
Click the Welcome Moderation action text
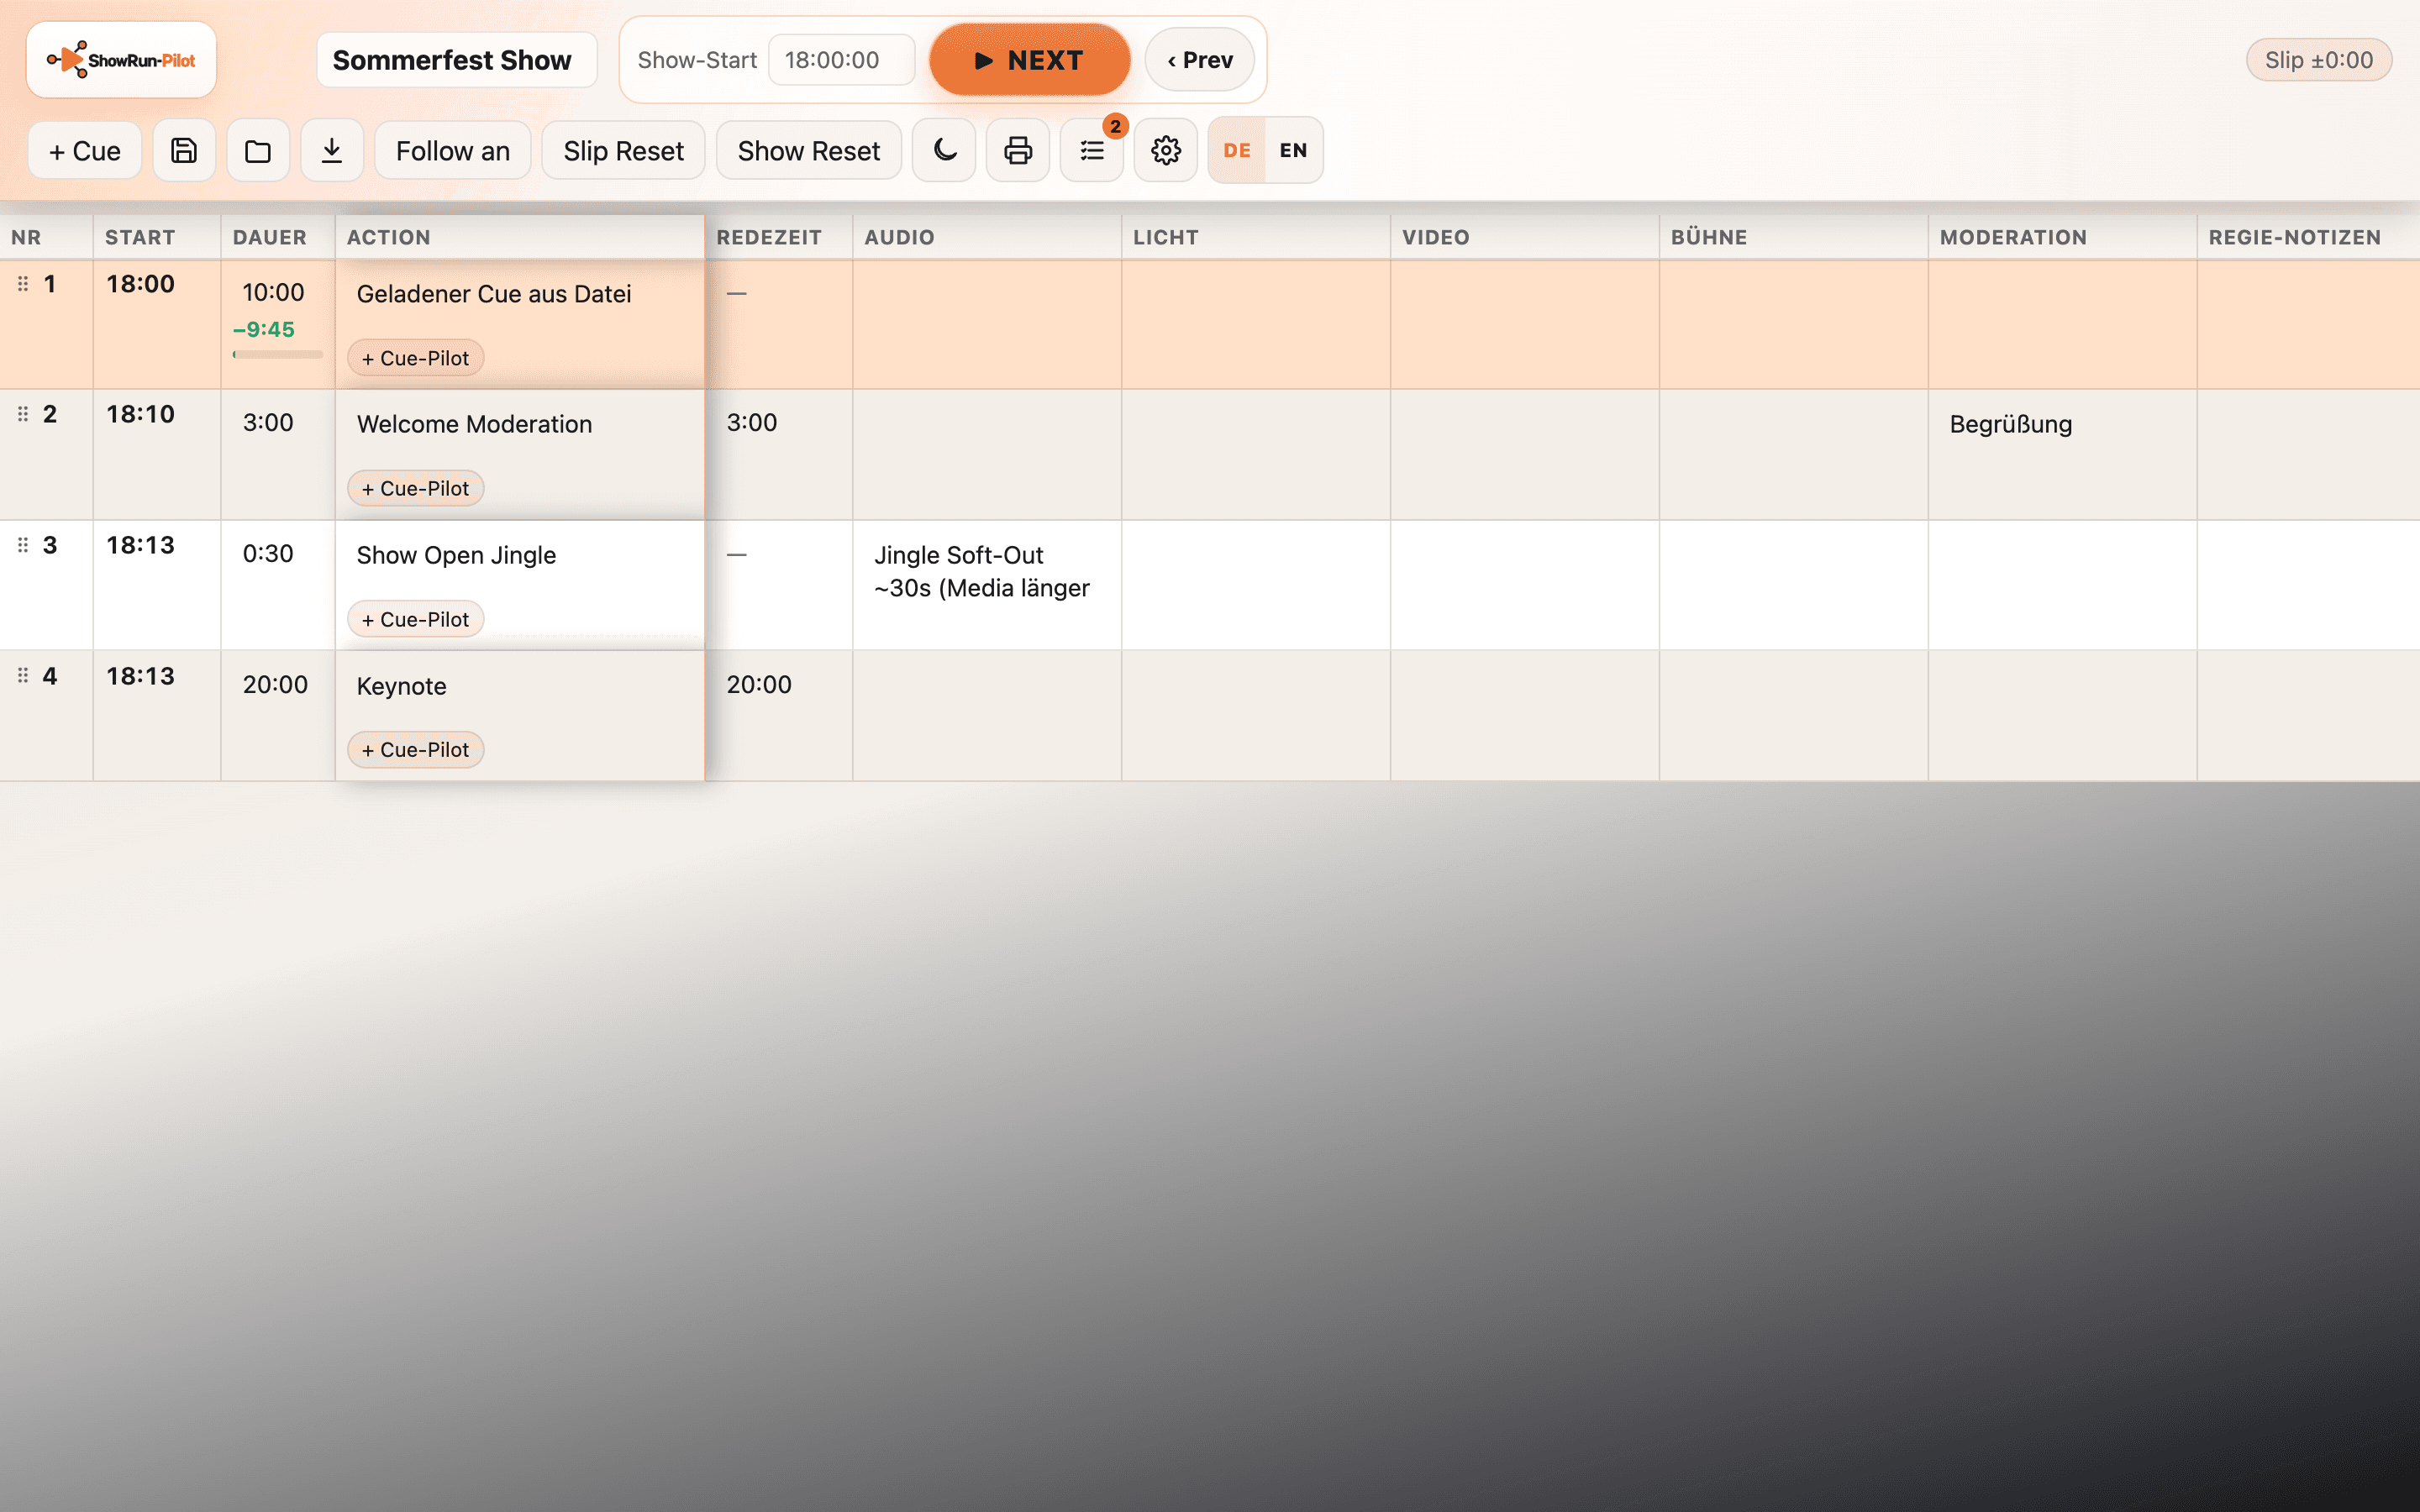[474, 424]
